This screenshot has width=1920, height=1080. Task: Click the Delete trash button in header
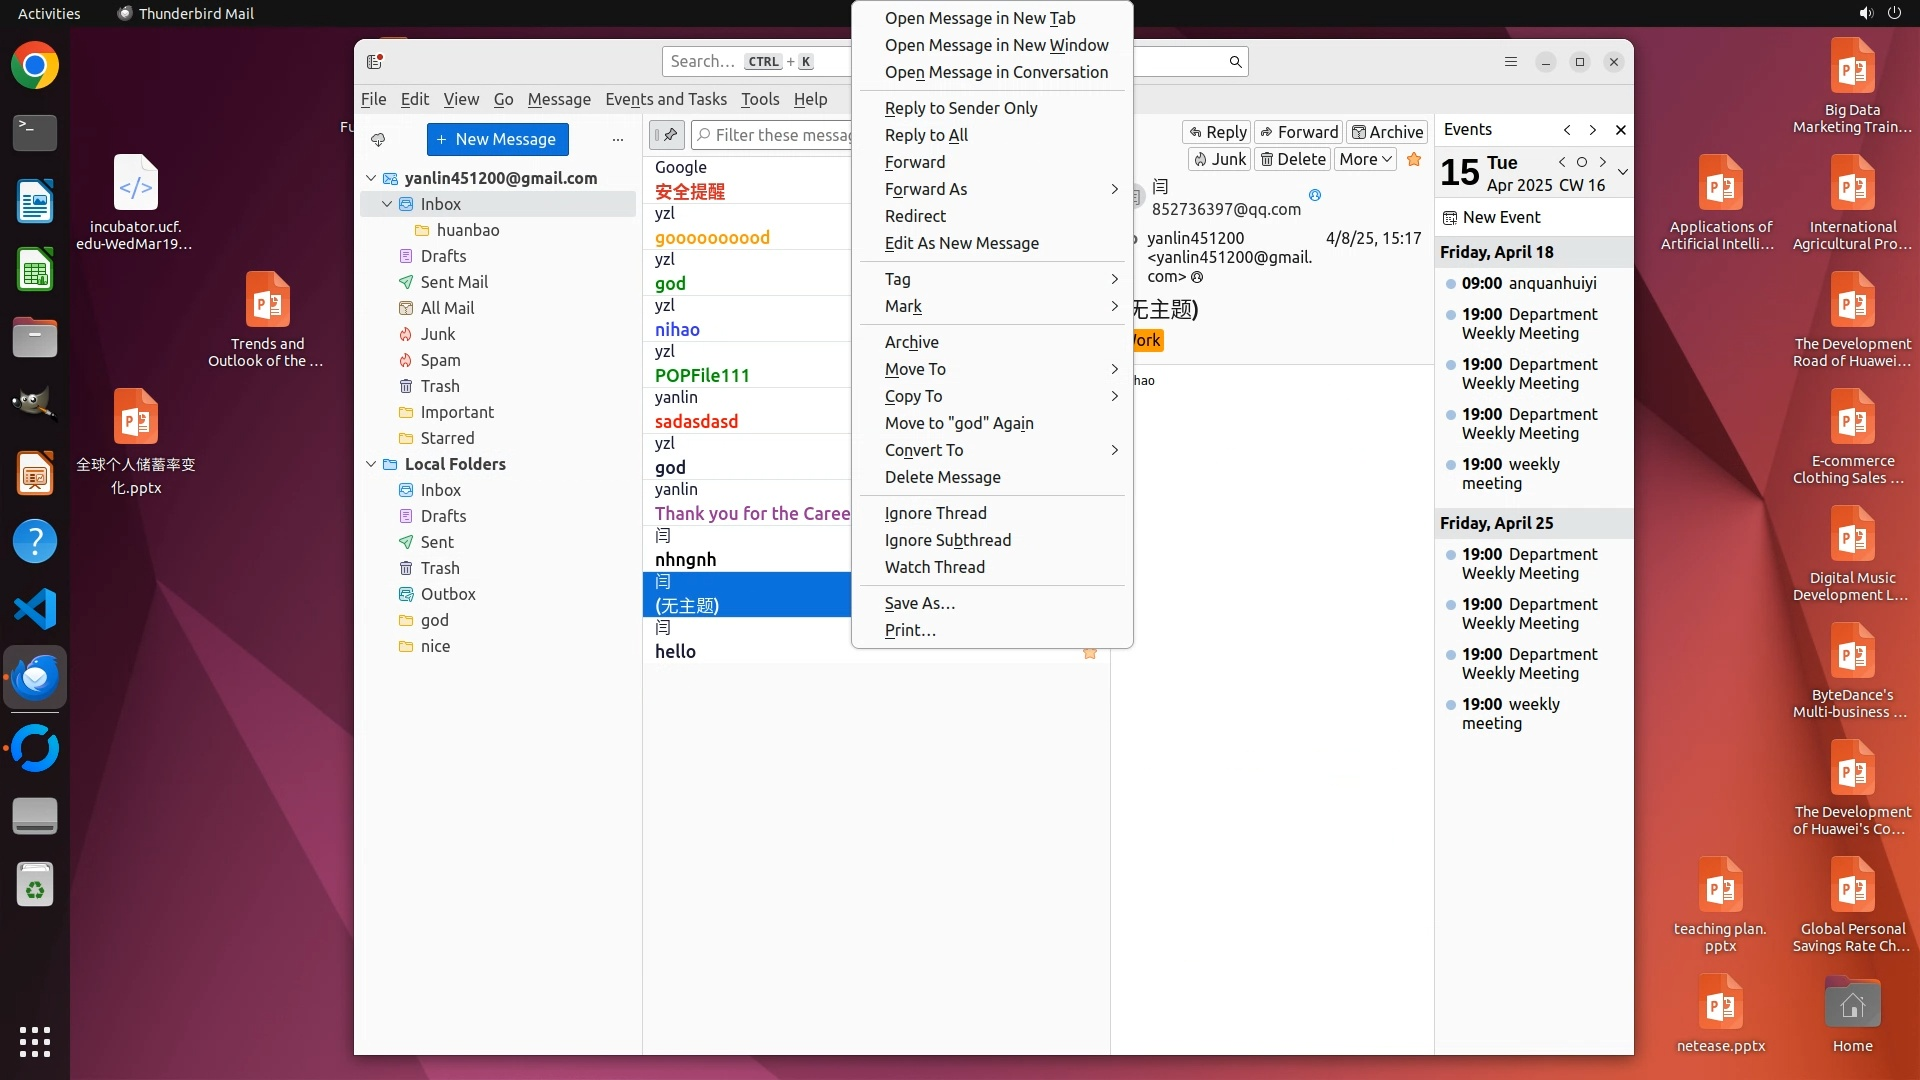coord(1292,159)
